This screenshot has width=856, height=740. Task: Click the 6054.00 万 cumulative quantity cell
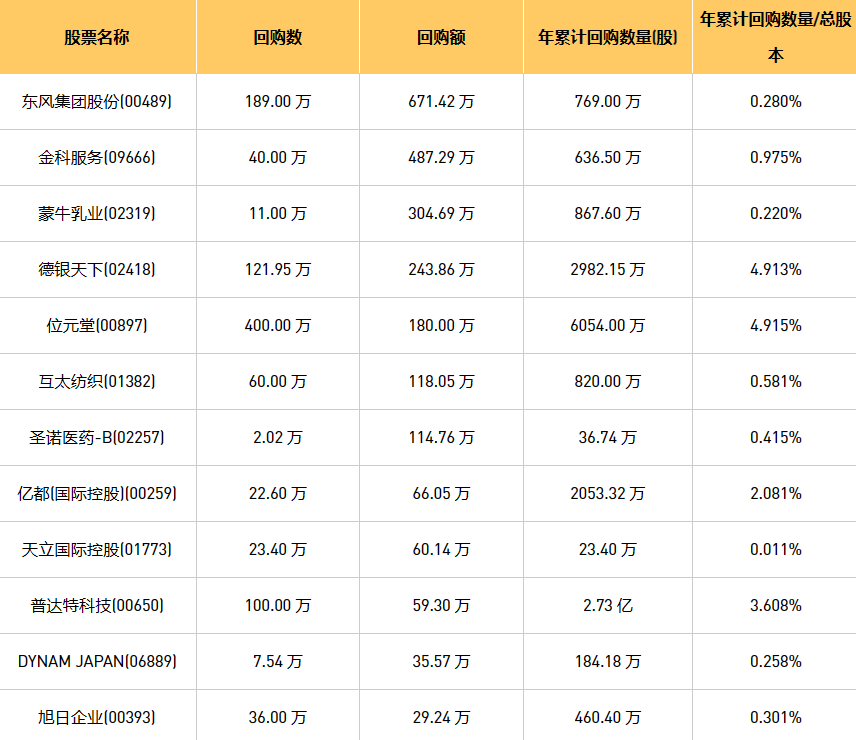click(608, 326)
